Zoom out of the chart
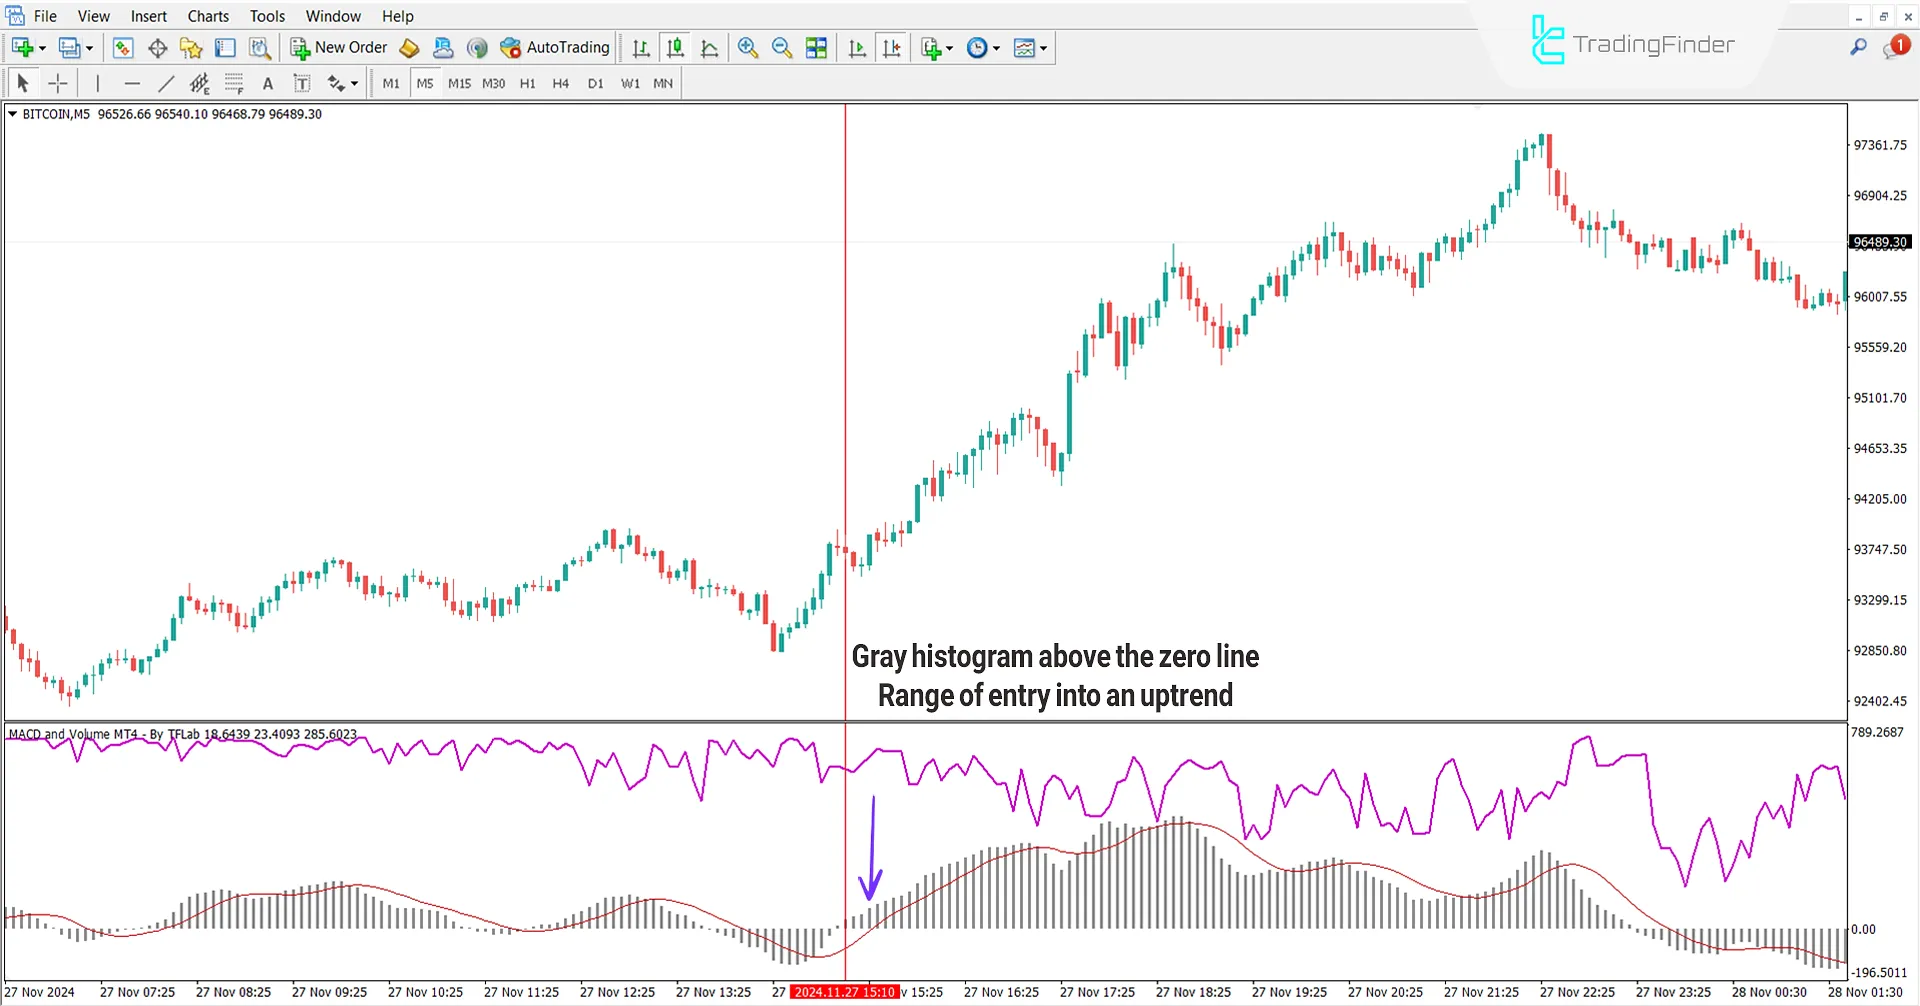 pyautogui.click(x=782, y=47)
